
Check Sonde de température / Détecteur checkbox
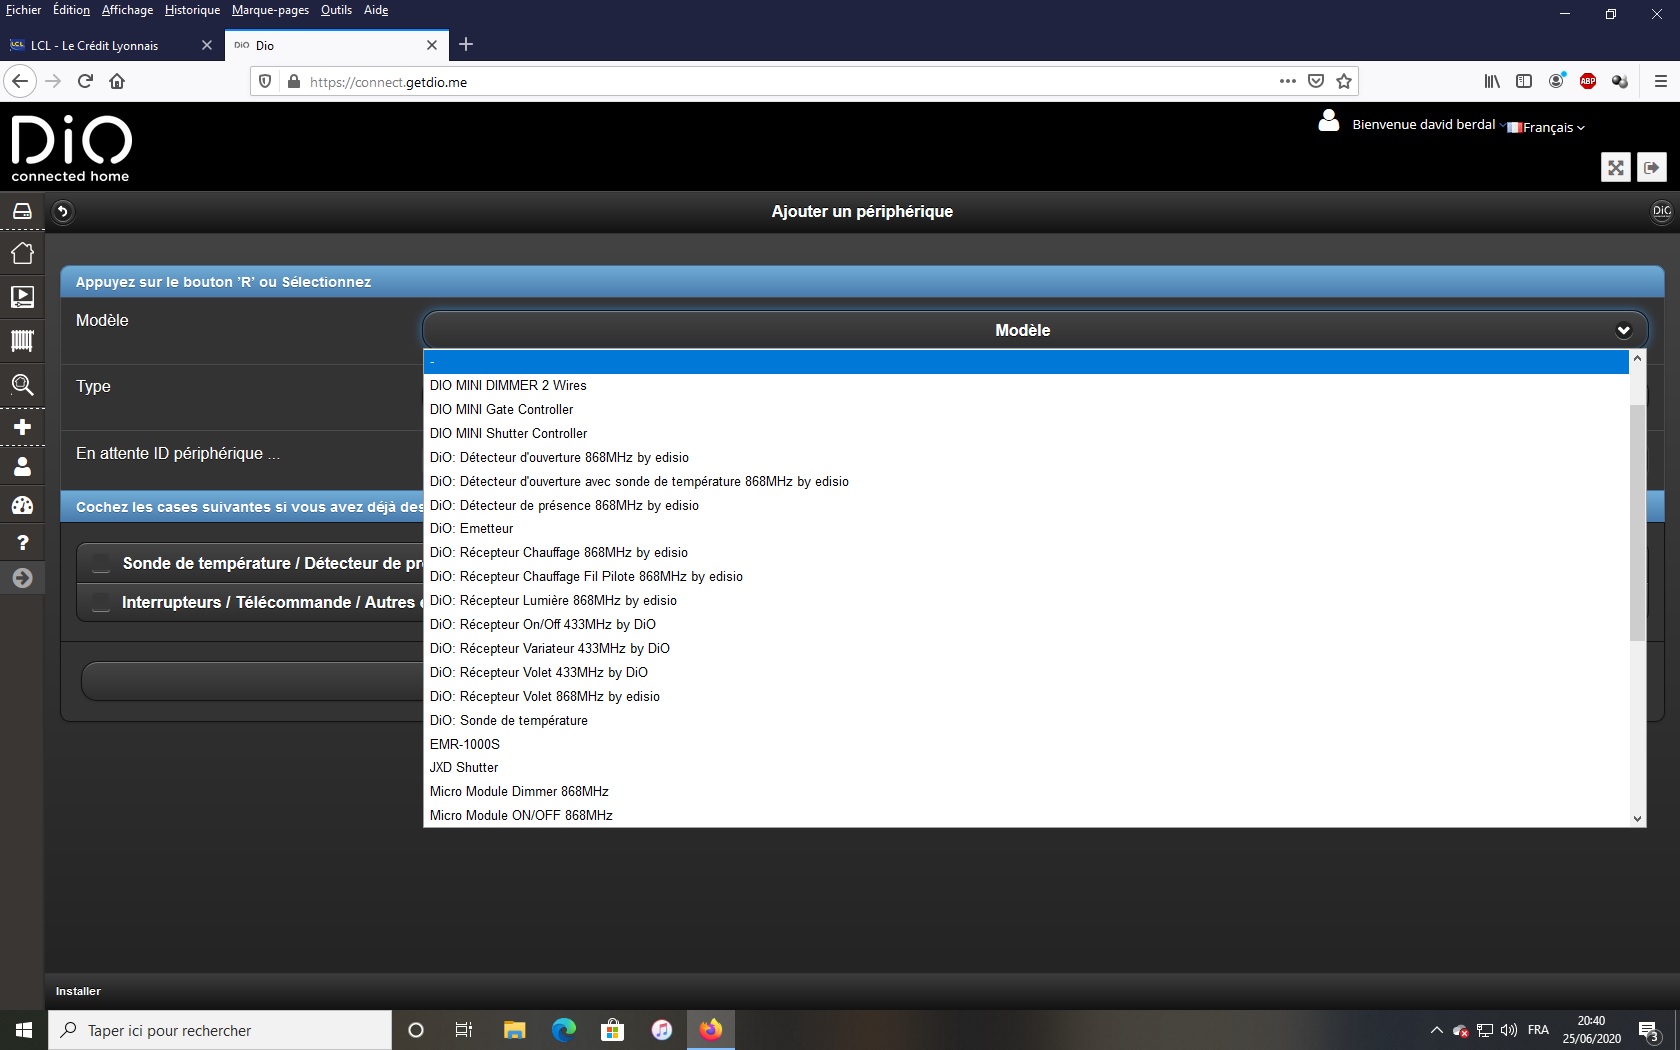click(101, 563)
